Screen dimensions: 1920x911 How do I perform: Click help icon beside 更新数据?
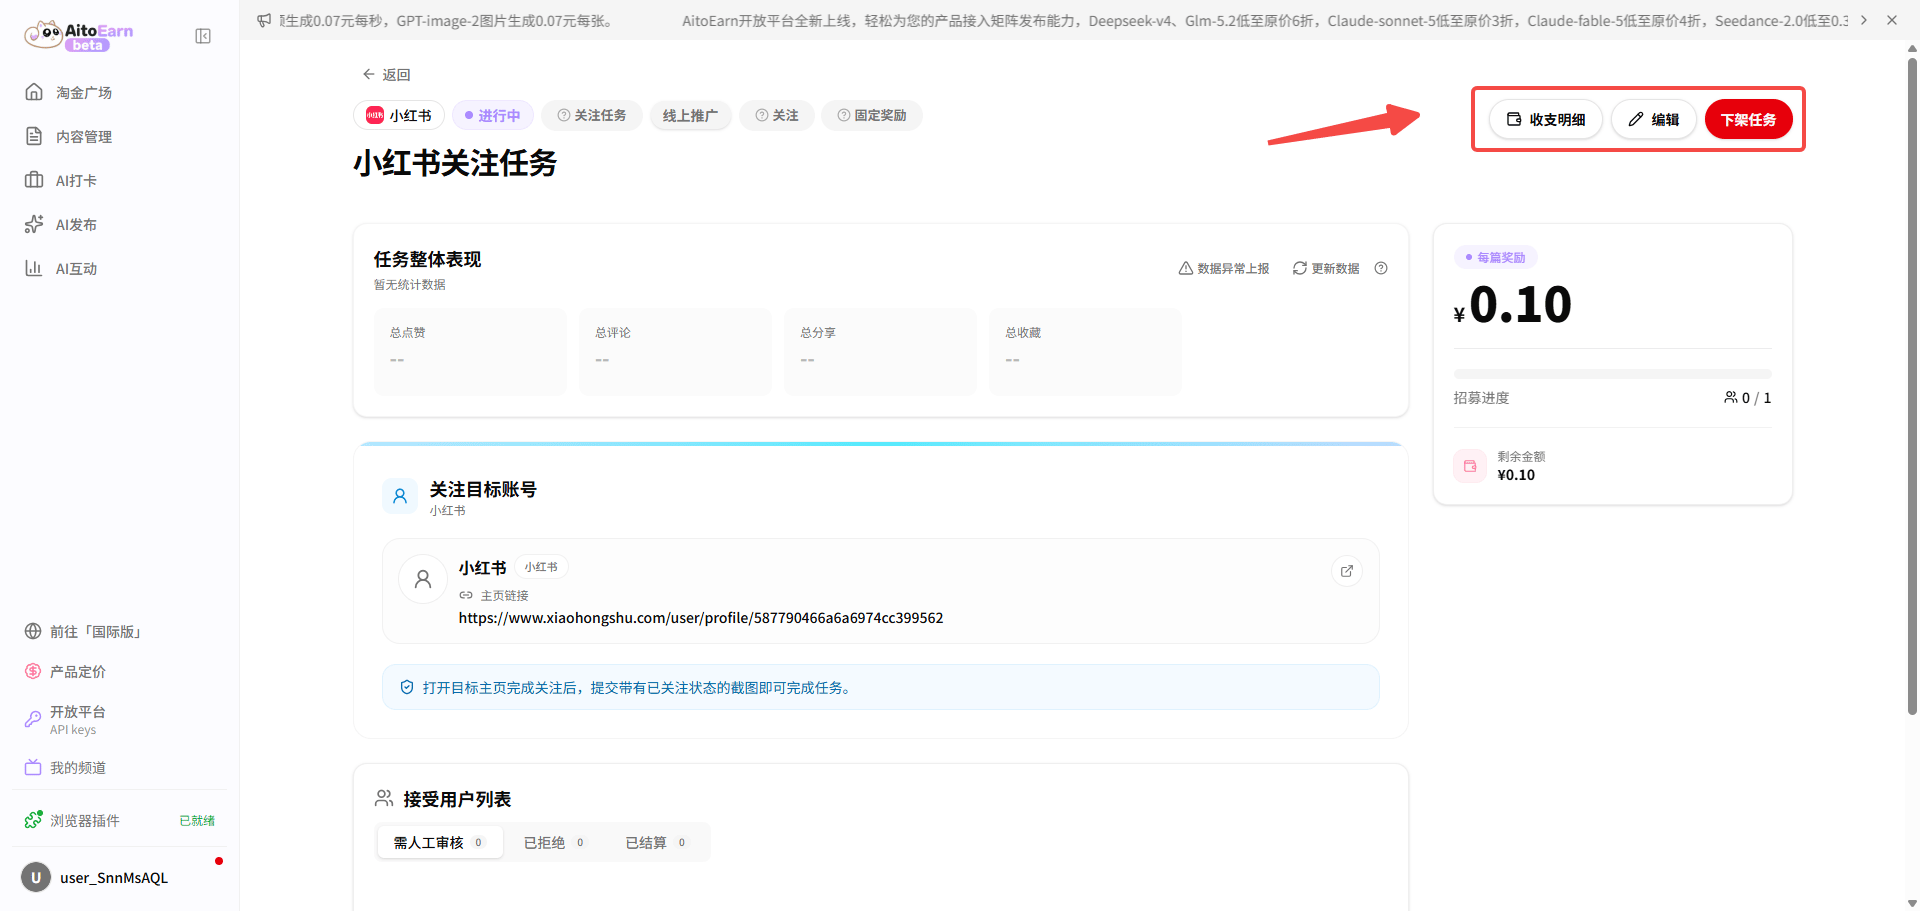(x=1381, y=268)
